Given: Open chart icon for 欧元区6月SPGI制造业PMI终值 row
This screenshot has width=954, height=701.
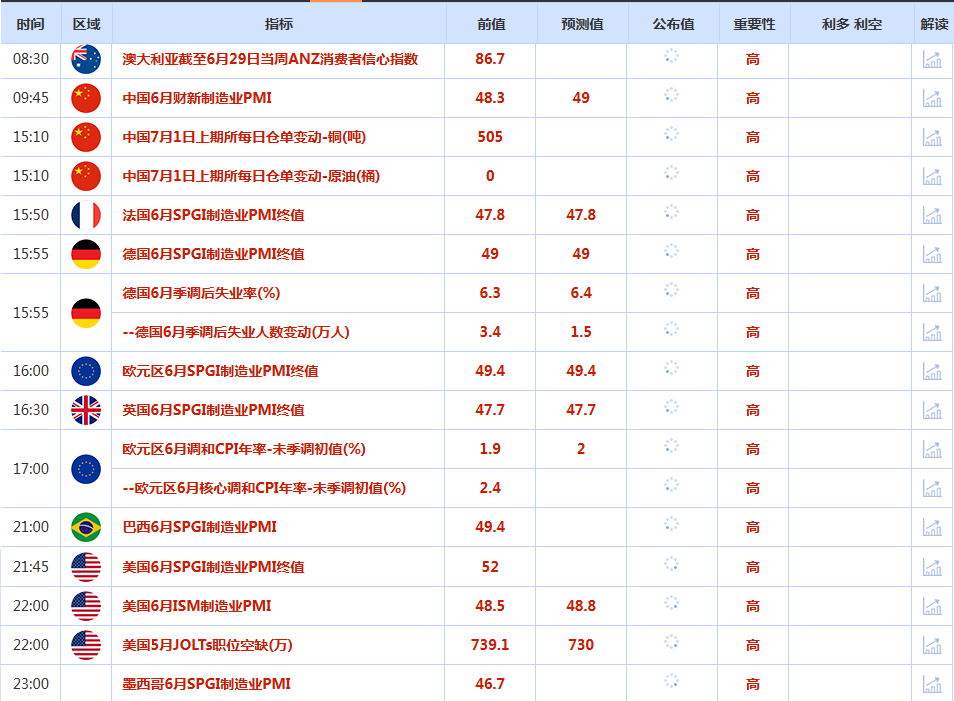Looking at the screenshot, I should pos(932,371).
